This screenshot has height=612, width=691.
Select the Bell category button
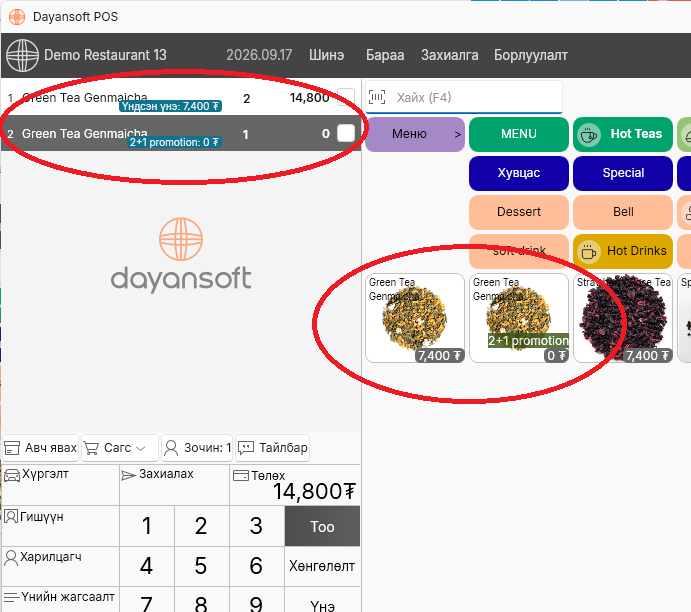623,212
